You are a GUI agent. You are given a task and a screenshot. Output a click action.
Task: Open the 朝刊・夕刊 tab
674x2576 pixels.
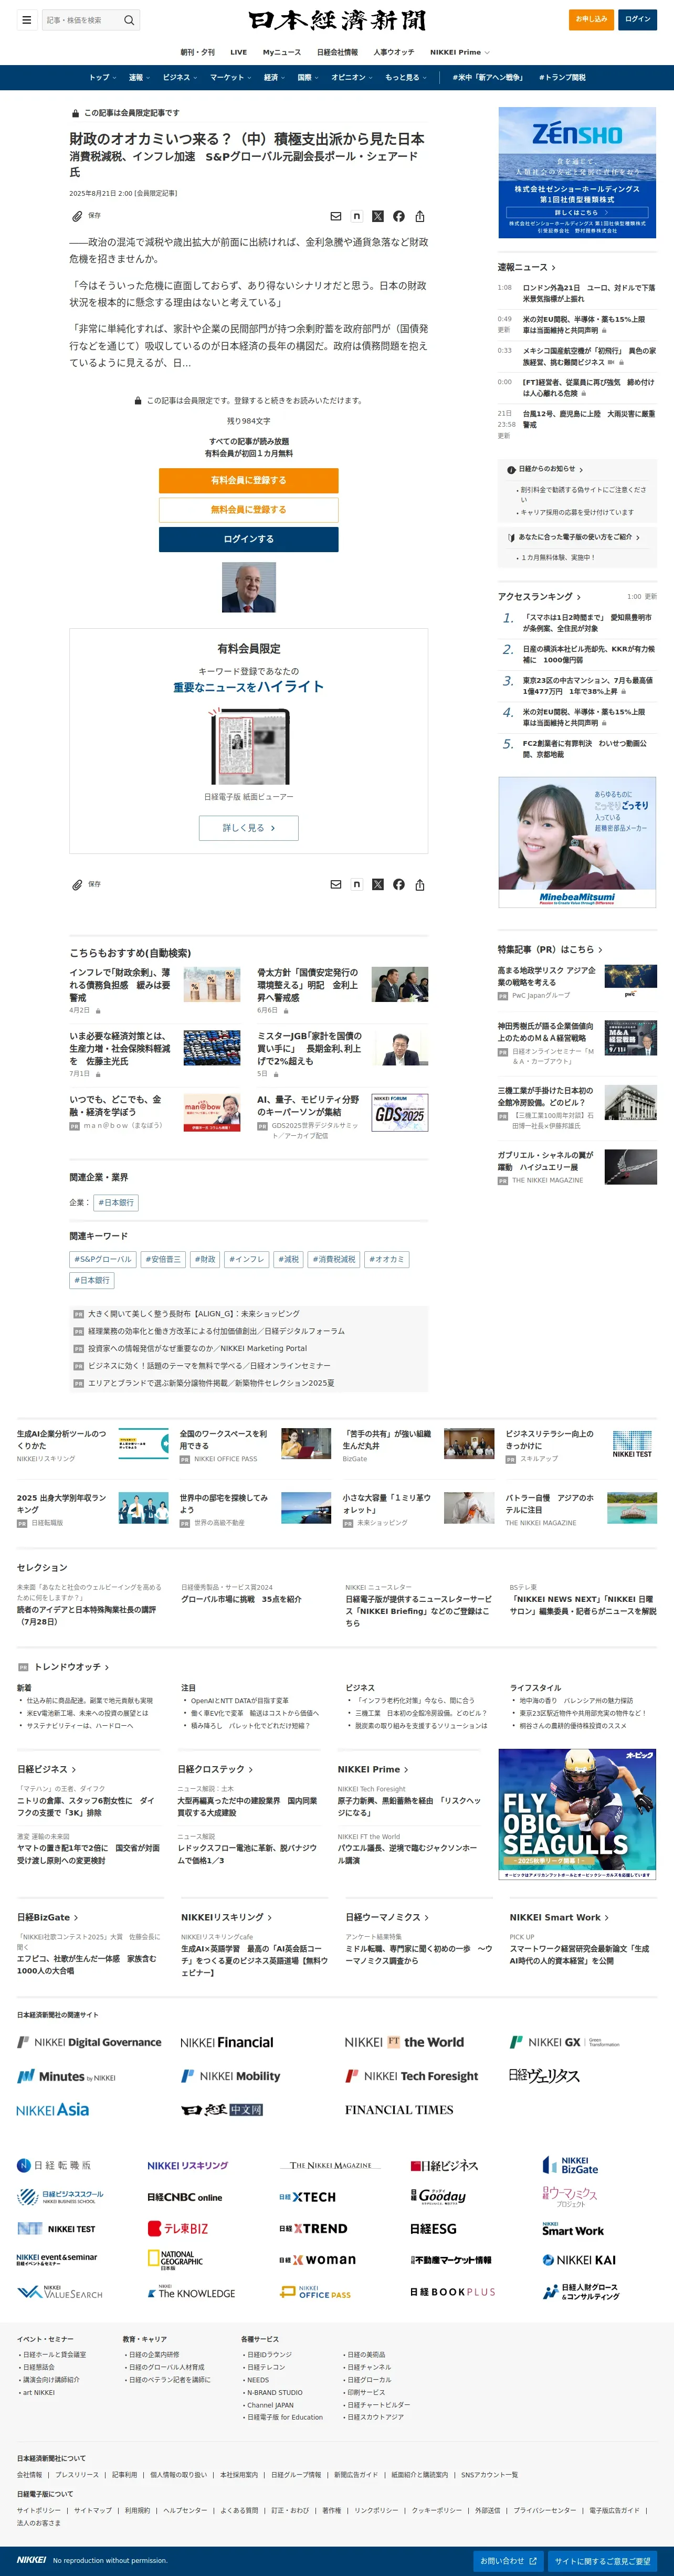197,52
